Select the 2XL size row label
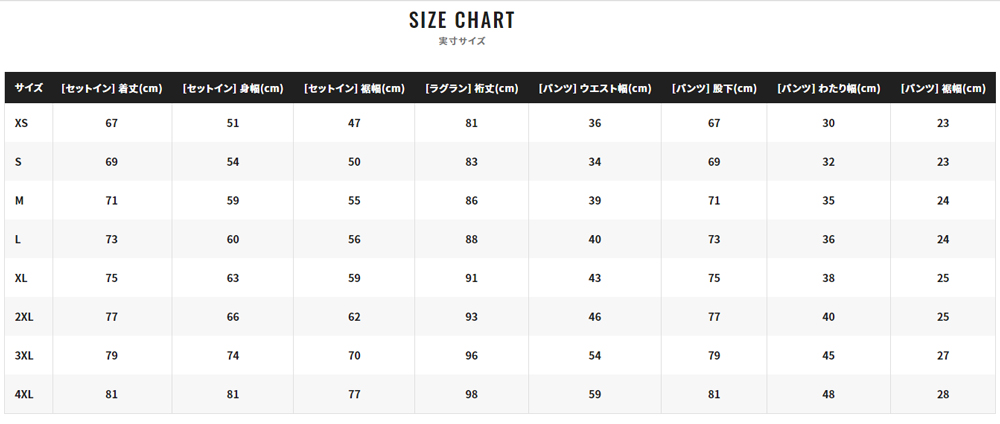This screenshot has height=424, width=1000. [x=24, y=317]
